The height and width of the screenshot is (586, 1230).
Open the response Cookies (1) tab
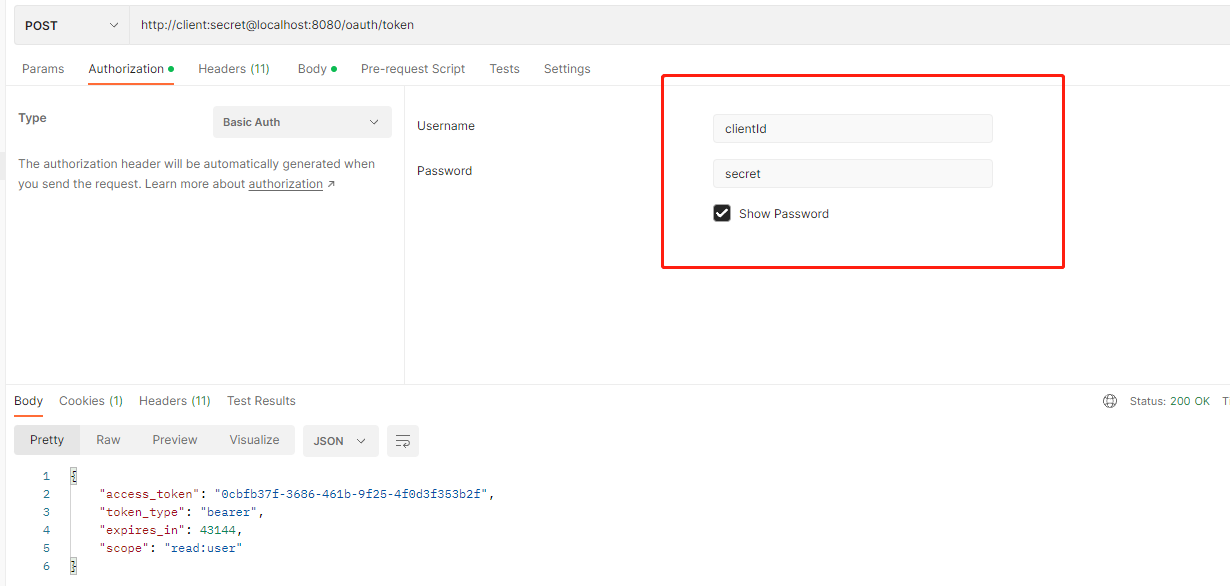click(x=91, y=401)
